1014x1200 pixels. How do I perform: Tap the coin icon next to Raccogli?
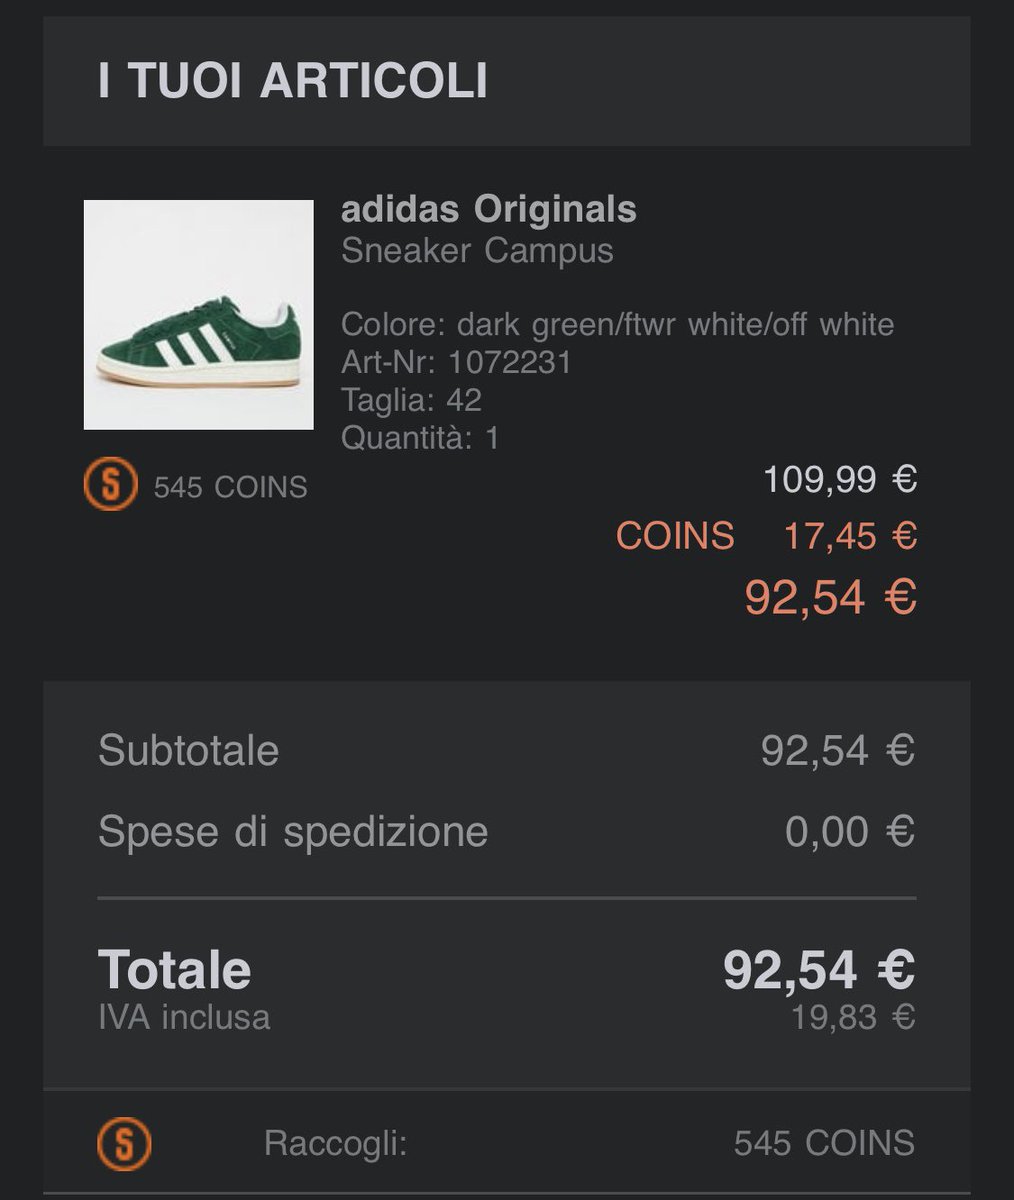click(x=124, y=1142)
